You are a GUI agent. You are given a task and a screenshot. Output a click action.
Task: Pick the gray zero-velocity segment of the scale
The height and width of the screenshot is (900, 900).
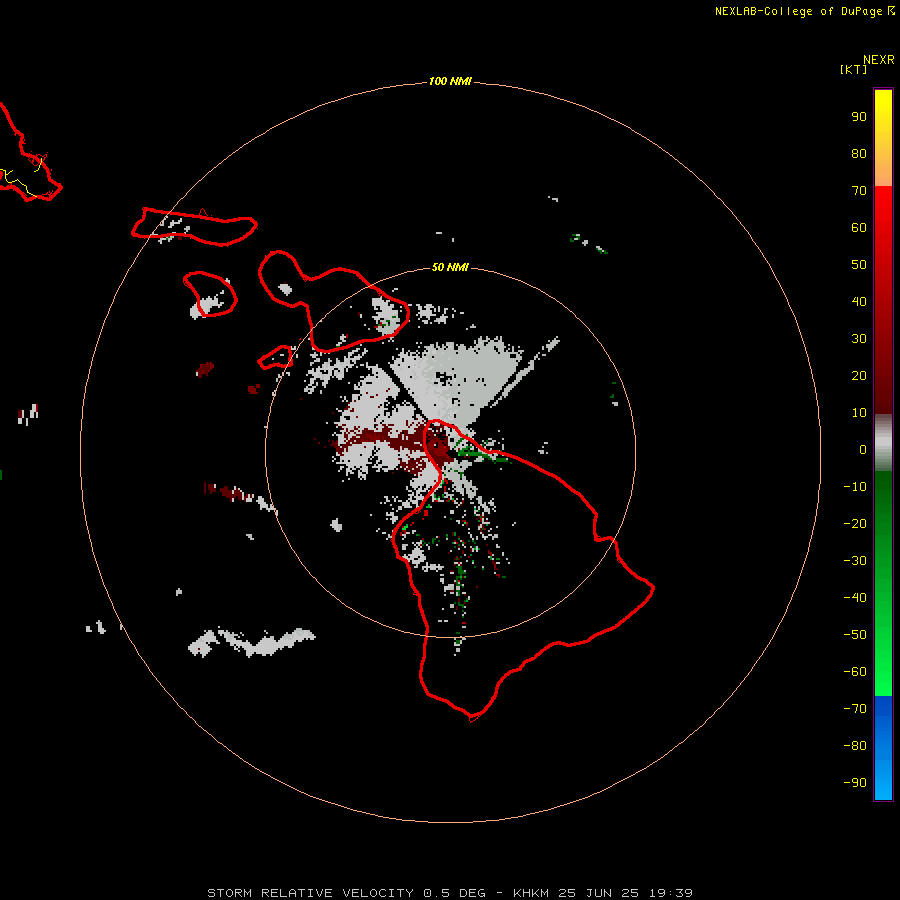click(883, 443)
